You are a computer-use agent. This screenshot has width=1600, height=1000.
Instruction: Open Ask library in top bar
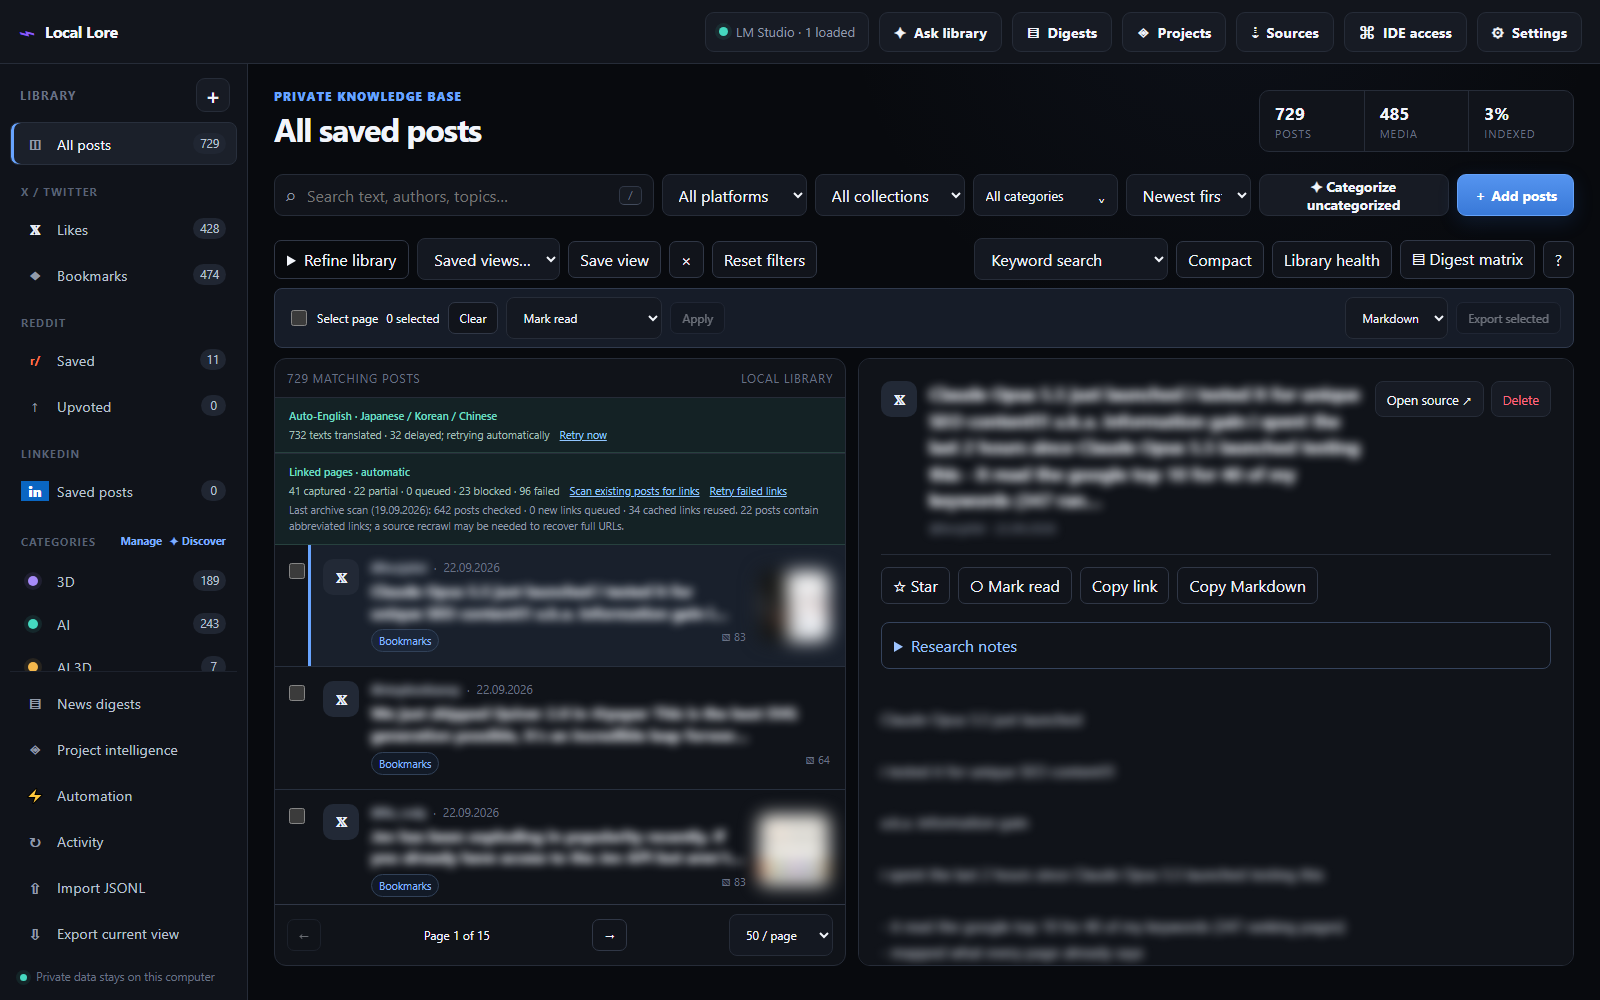tap(940, 32)
